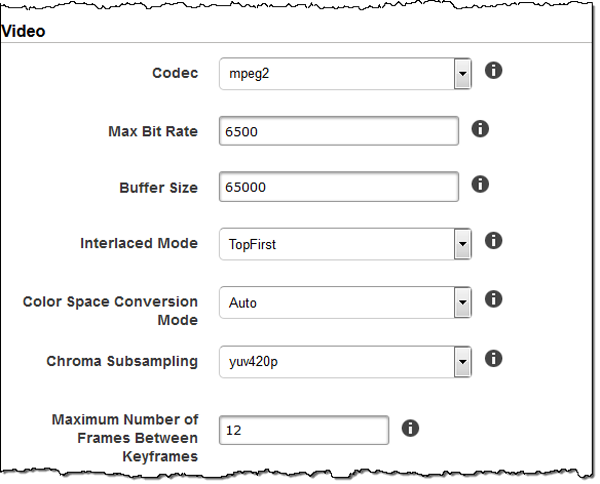Select the Buffer Size field with 65000

(339, 187)
